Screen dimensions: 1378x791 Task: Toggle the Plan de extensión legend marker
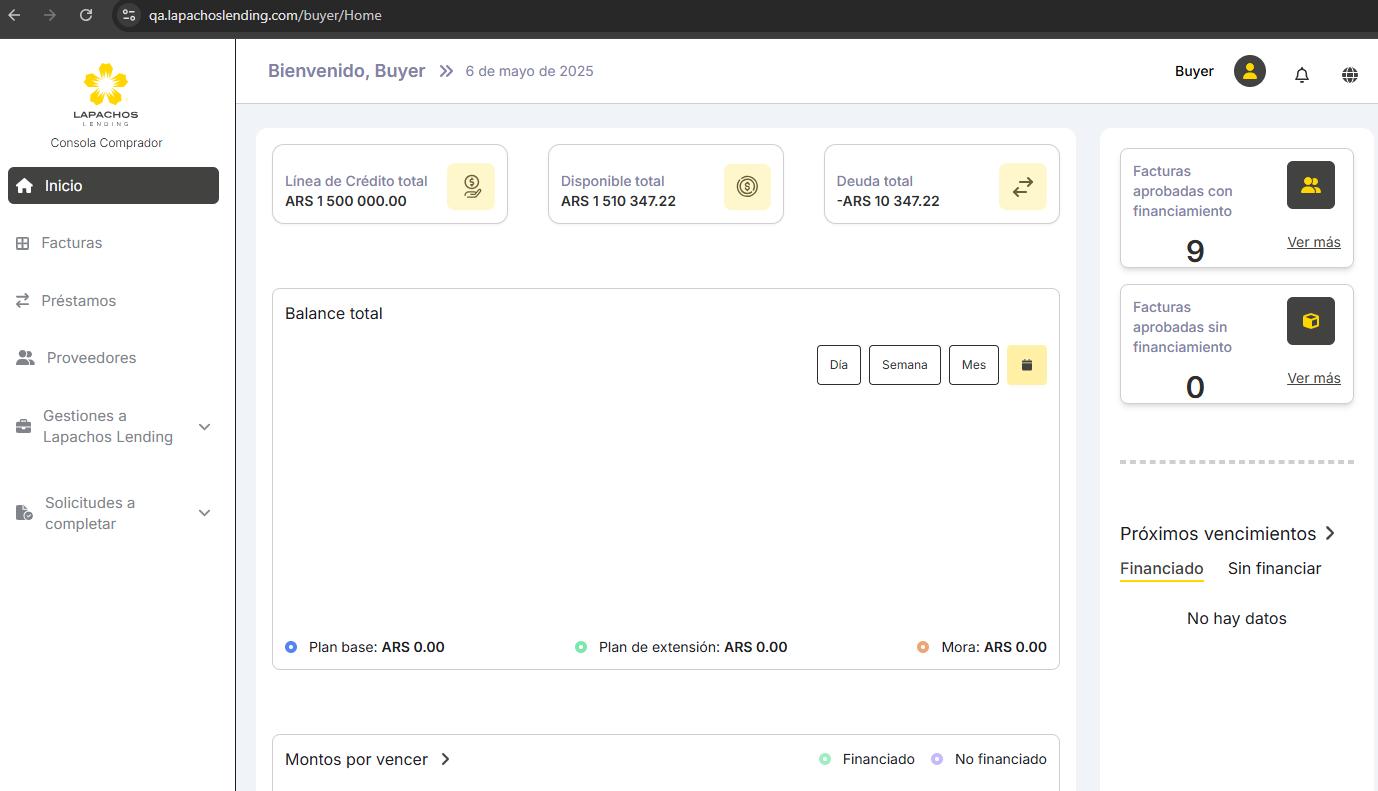581,647
